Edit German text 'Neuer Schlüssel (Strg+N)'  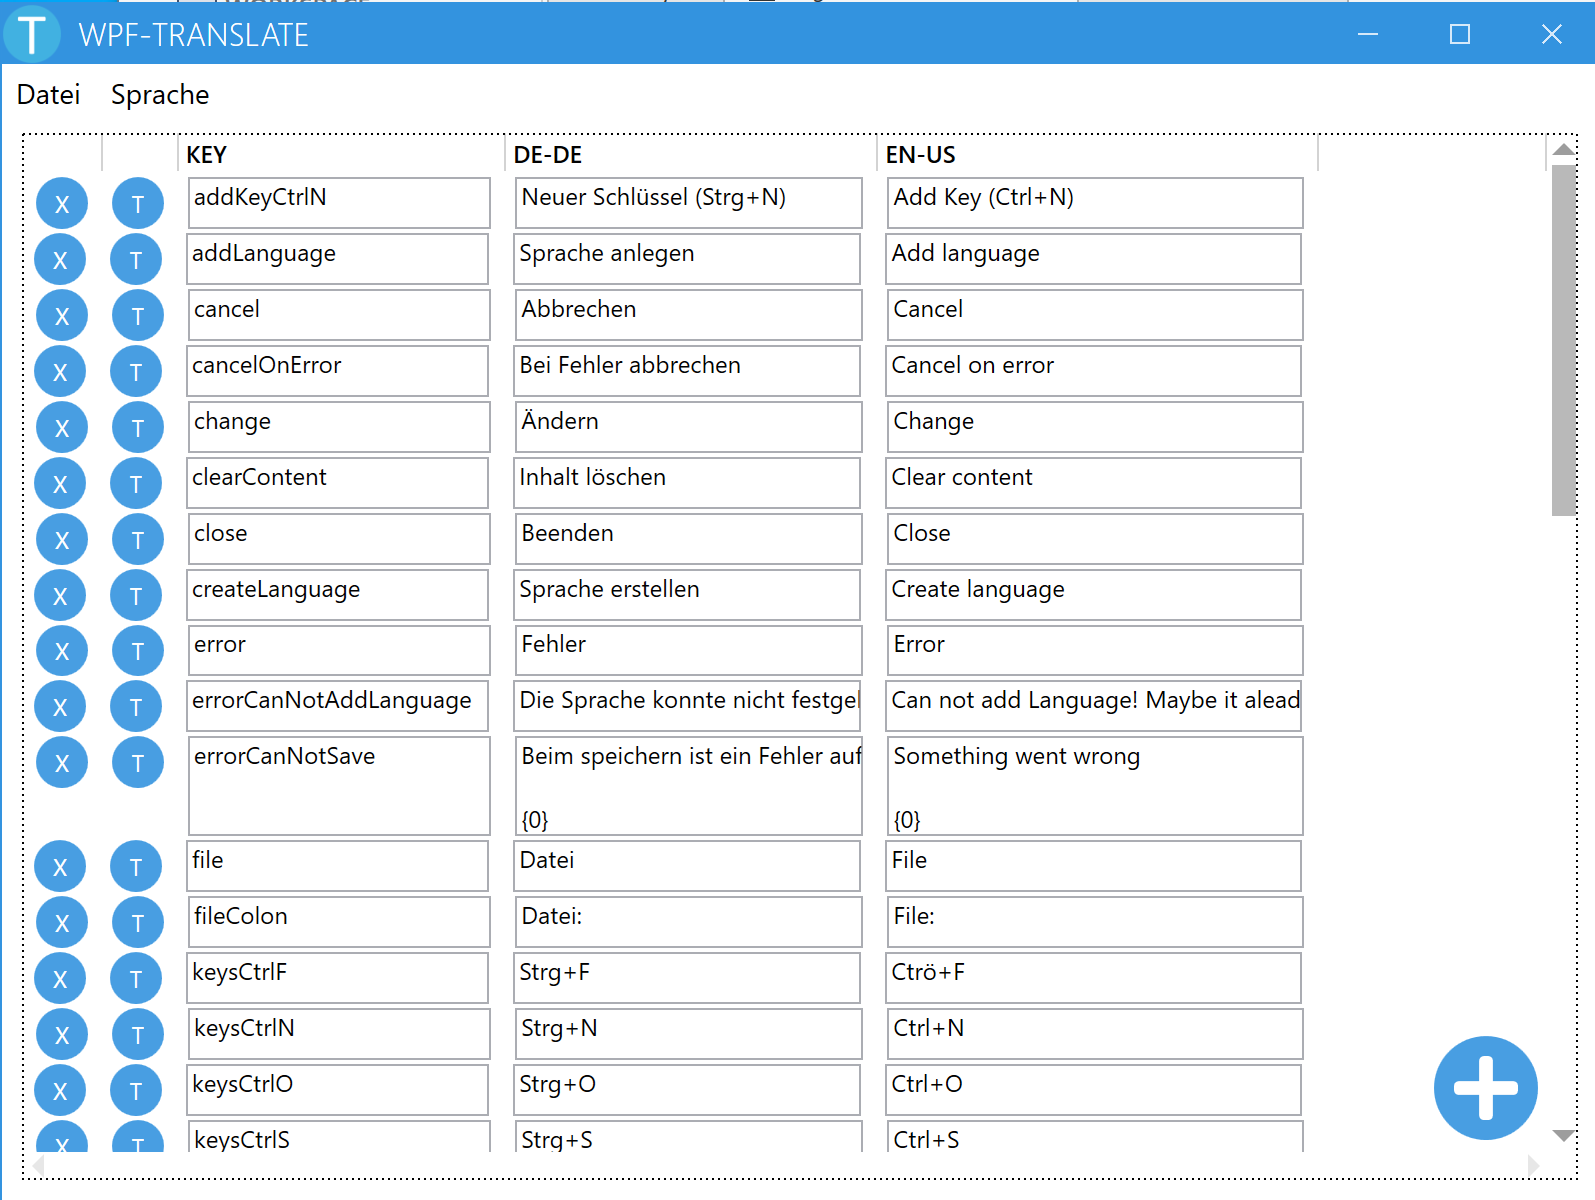(689, 203)
